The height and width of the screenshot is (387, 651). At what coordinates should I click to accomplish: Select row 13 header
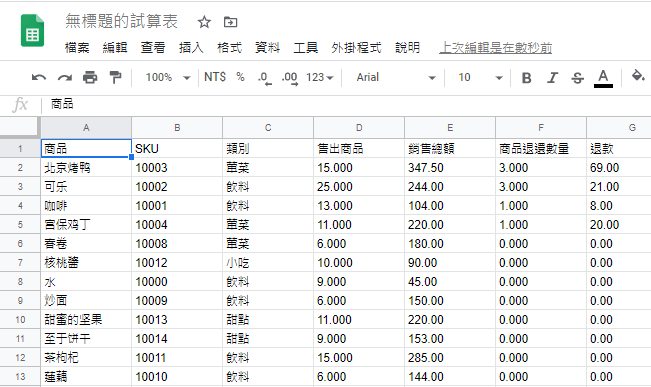click(x=20, y=377)
